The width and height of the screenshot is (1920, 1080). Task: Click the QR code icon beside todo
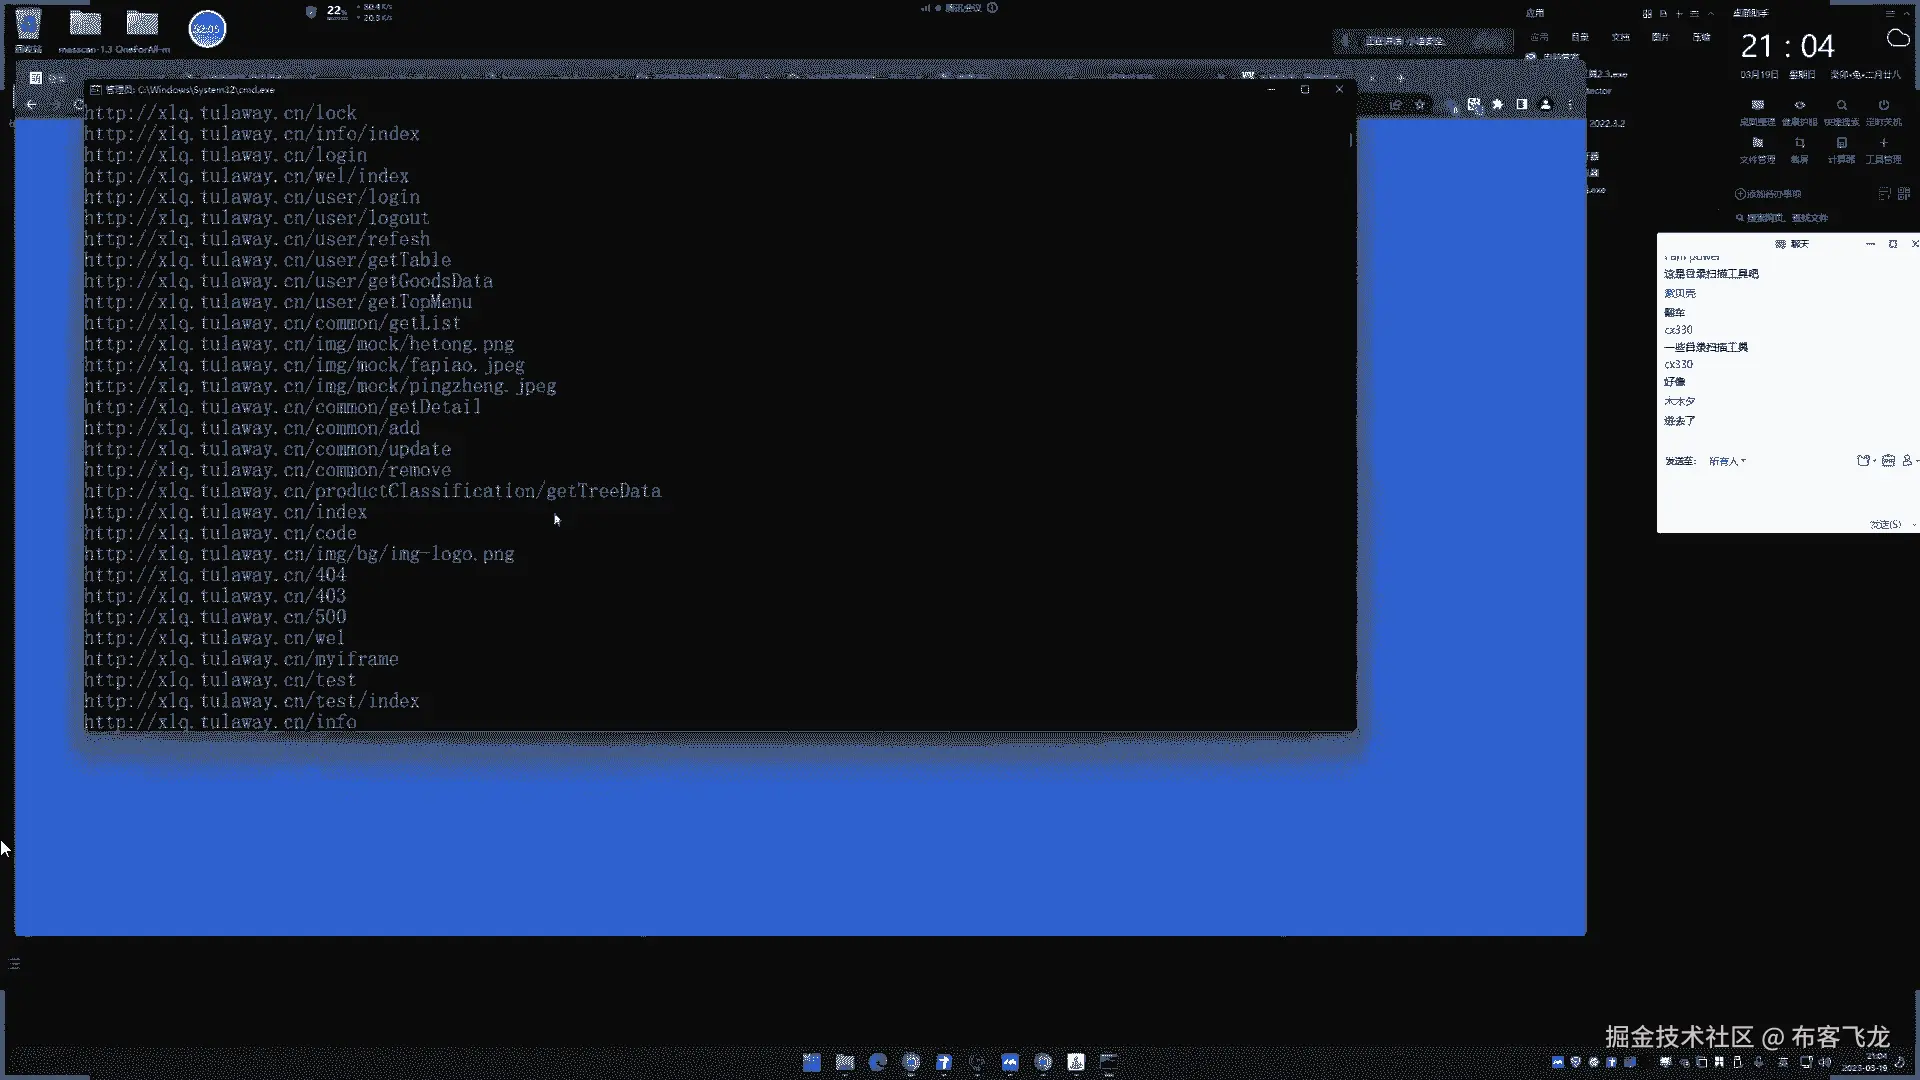[1903, 194]
